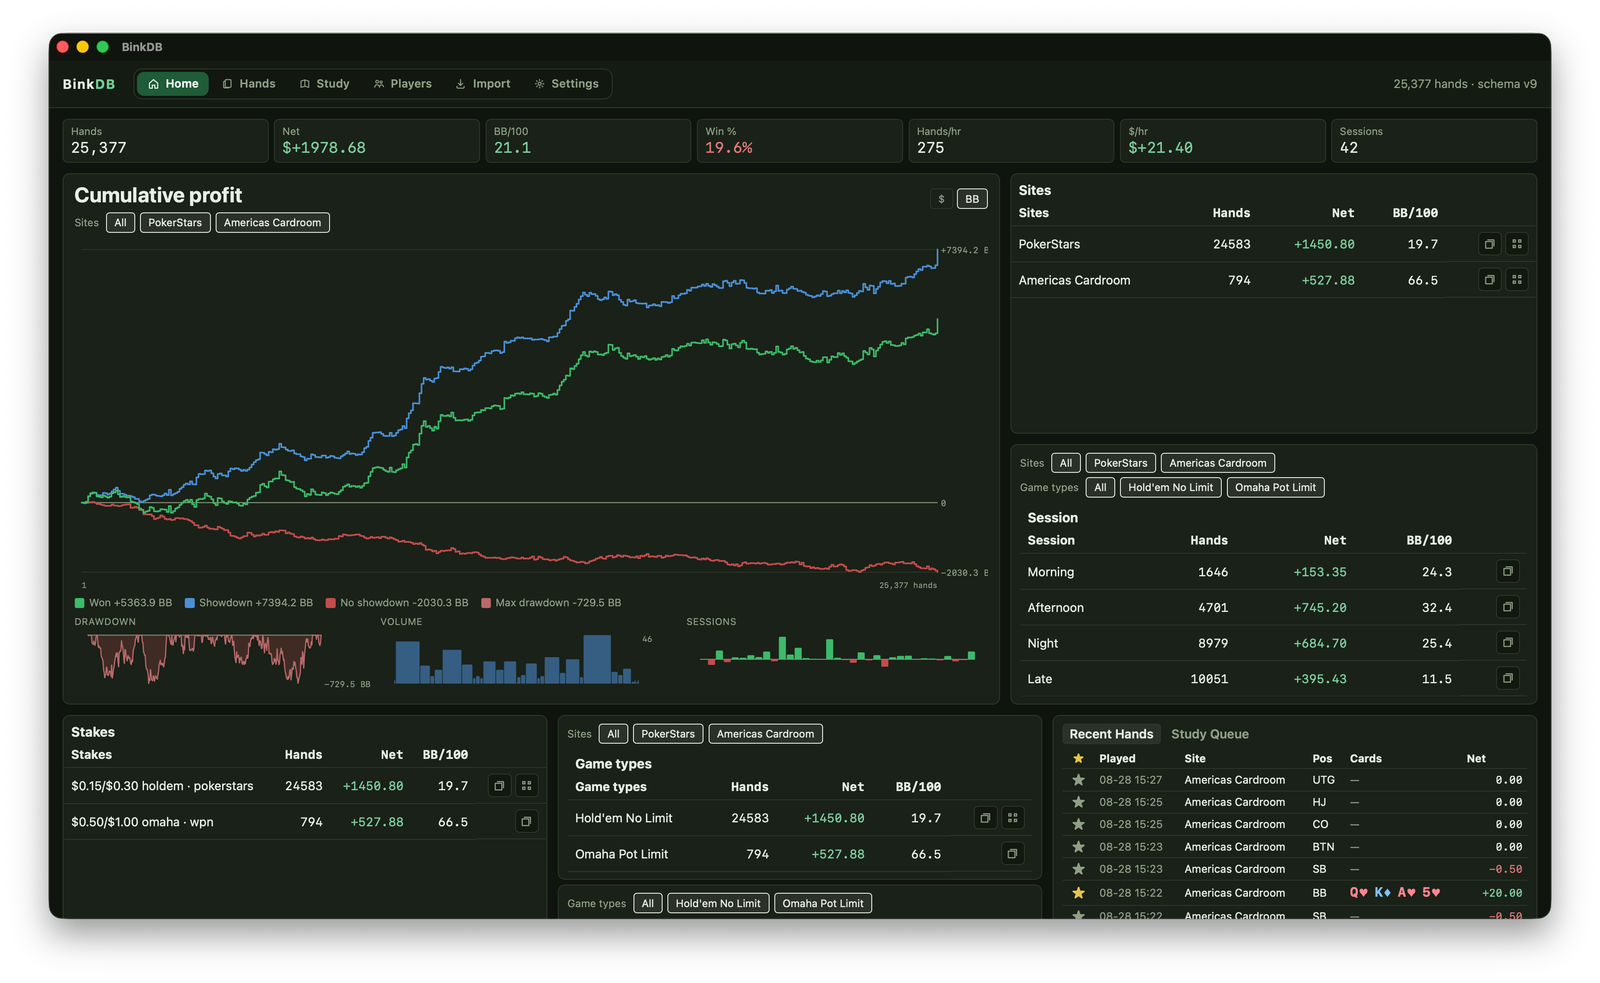Viewport: 1600px width, 983px height.
Task: Click the grid icon in the Americas Cardroom site row
Action: (1517, 280)
